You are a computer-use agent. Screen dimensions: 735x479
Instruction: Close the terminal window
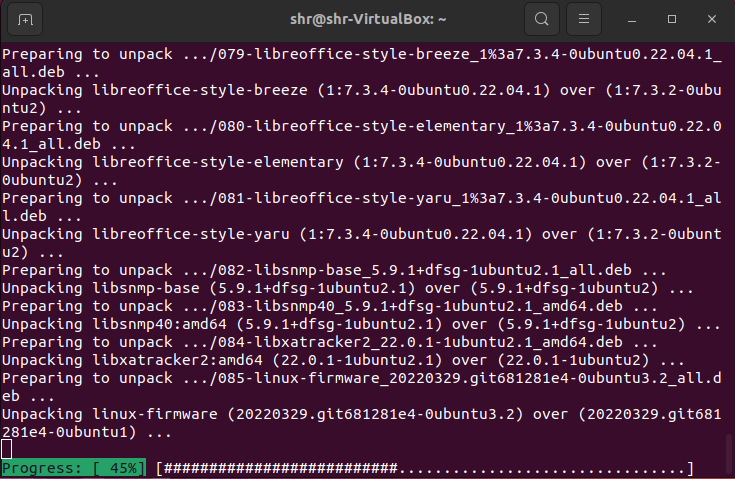point(712,19)
